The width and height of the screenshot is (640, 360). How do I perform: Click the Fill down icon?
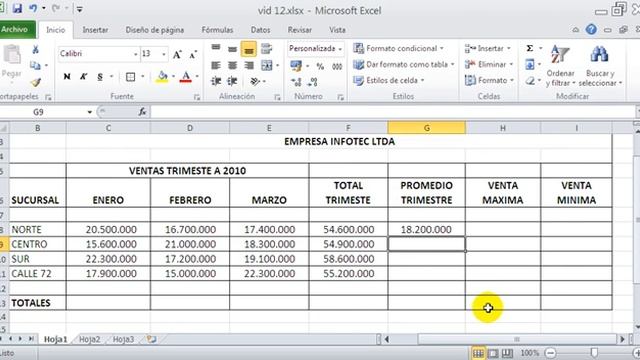tap(530, 64)
